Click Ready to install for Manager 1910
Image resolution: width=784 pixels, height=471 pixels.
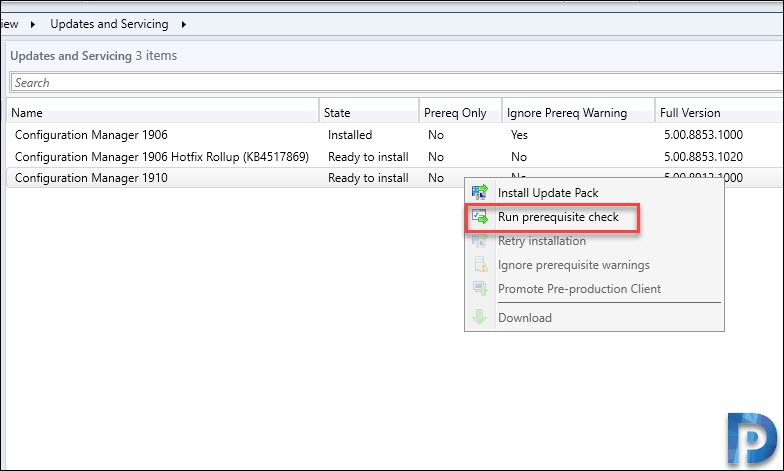[x=368, y=178]
